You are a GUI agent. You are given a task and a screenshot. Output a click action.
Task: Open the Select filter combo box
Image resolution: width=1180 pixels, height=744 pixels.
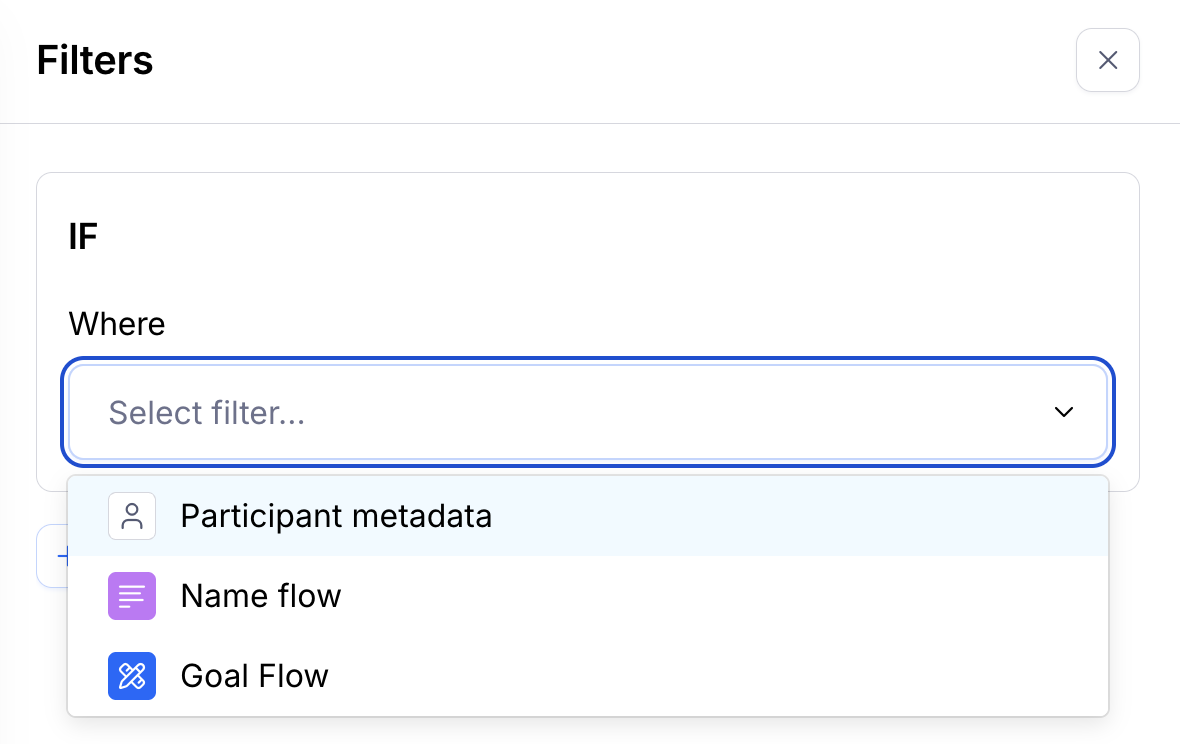[588, 412]
